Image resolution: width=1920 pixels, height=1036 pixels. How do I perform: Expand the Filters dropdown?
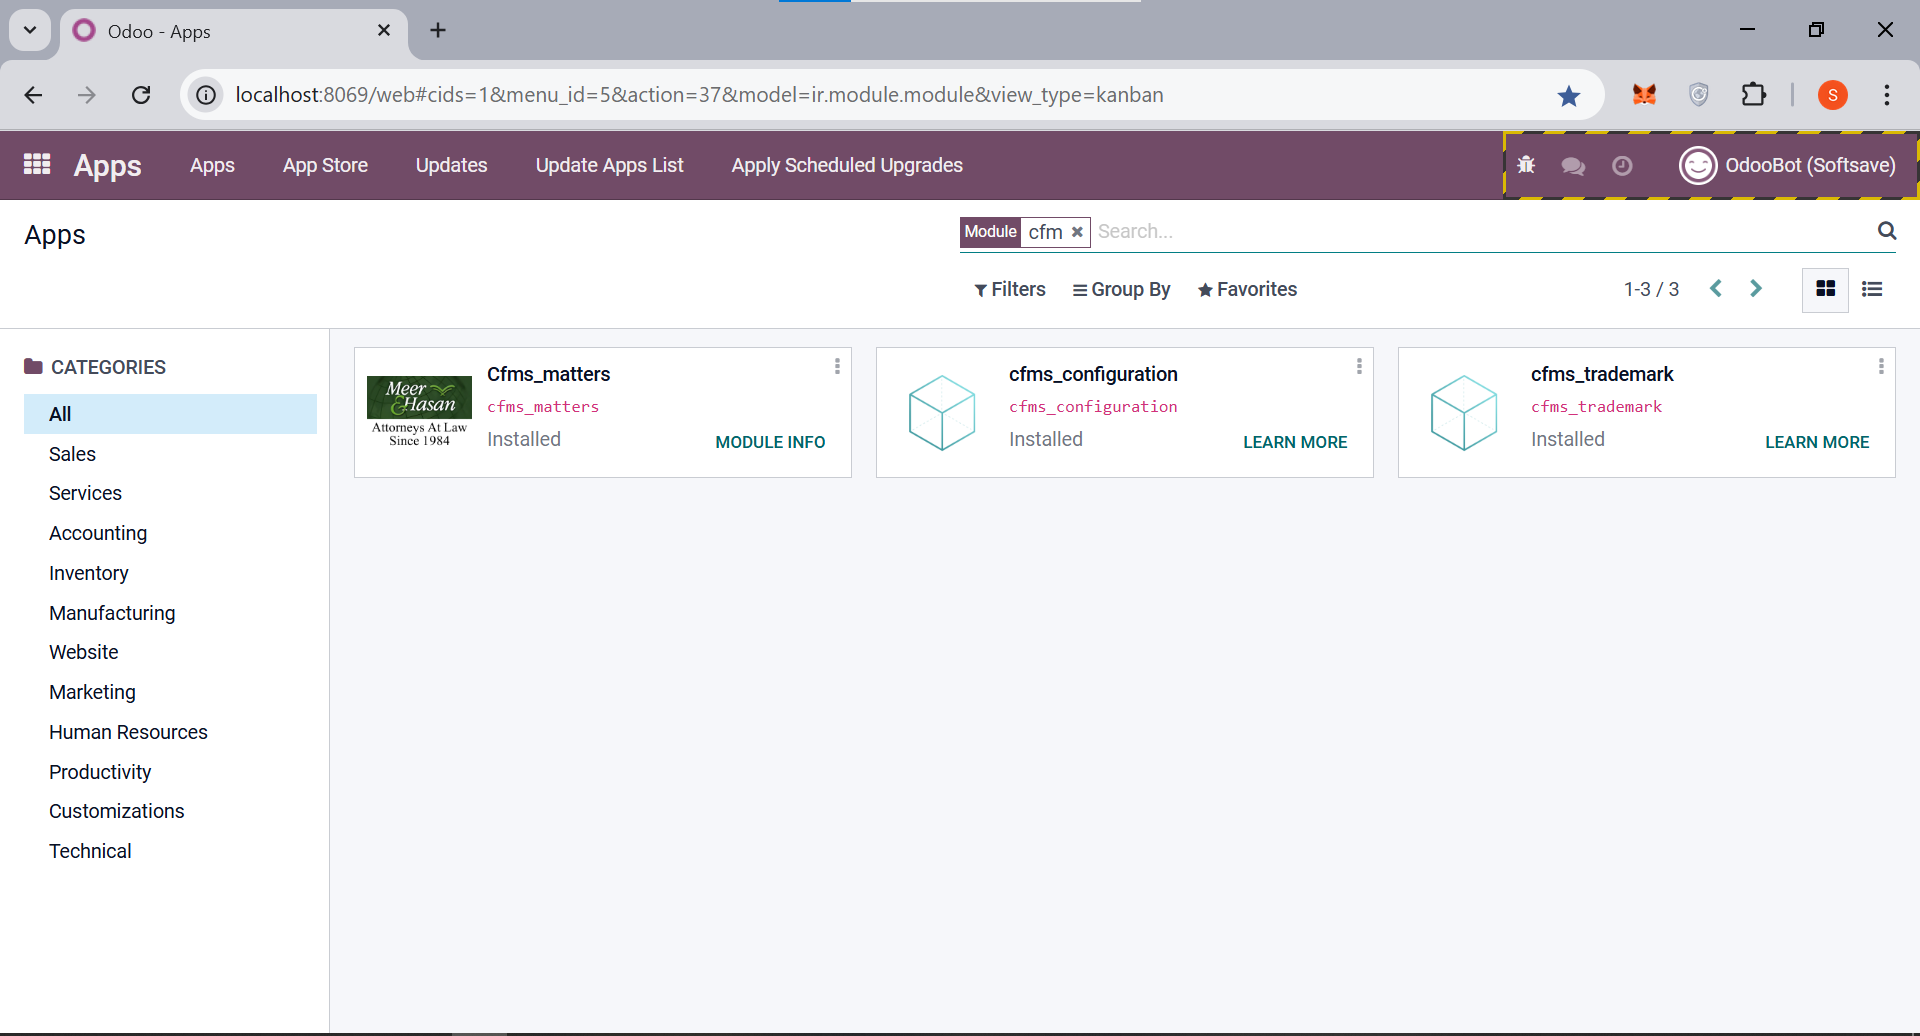click(1010, 289)
